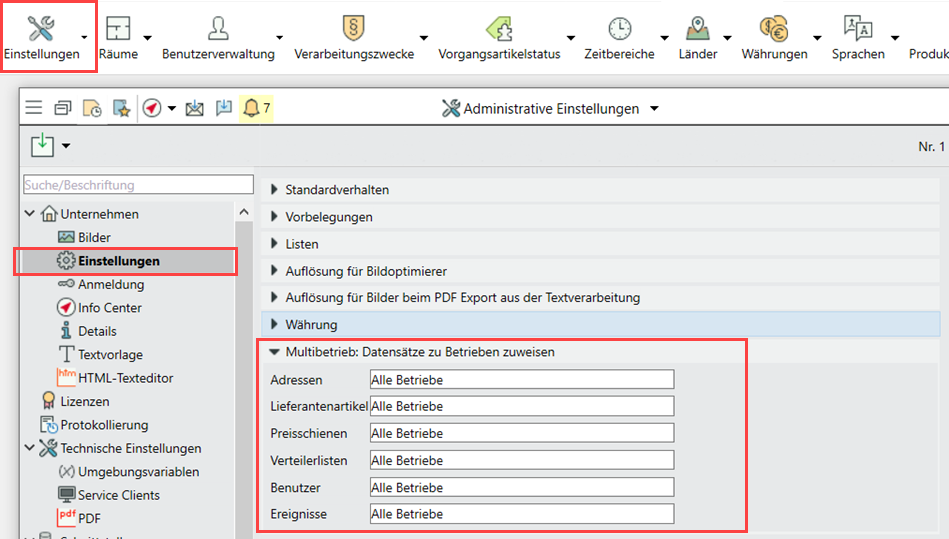Screen dimensions: 949x539
Task: Open the hamburger menu icon
Action: (34, 108)
